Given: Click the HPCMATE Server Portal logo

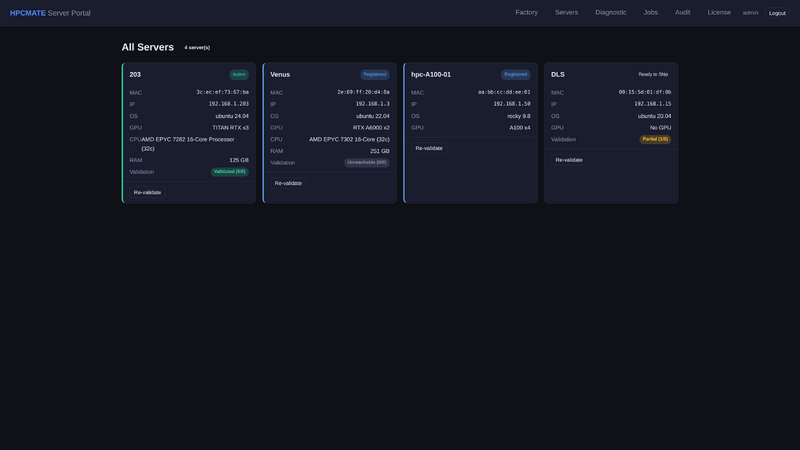Looking at the screenshot, I should [x=50, y=13].
